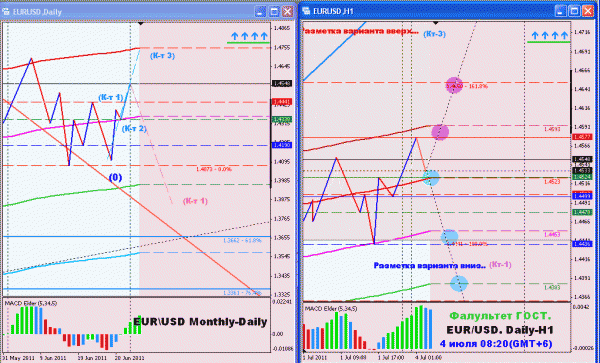Select the (0) label on Daily chart
Screen dimensions: 600x363
click(x=115, y=177)
